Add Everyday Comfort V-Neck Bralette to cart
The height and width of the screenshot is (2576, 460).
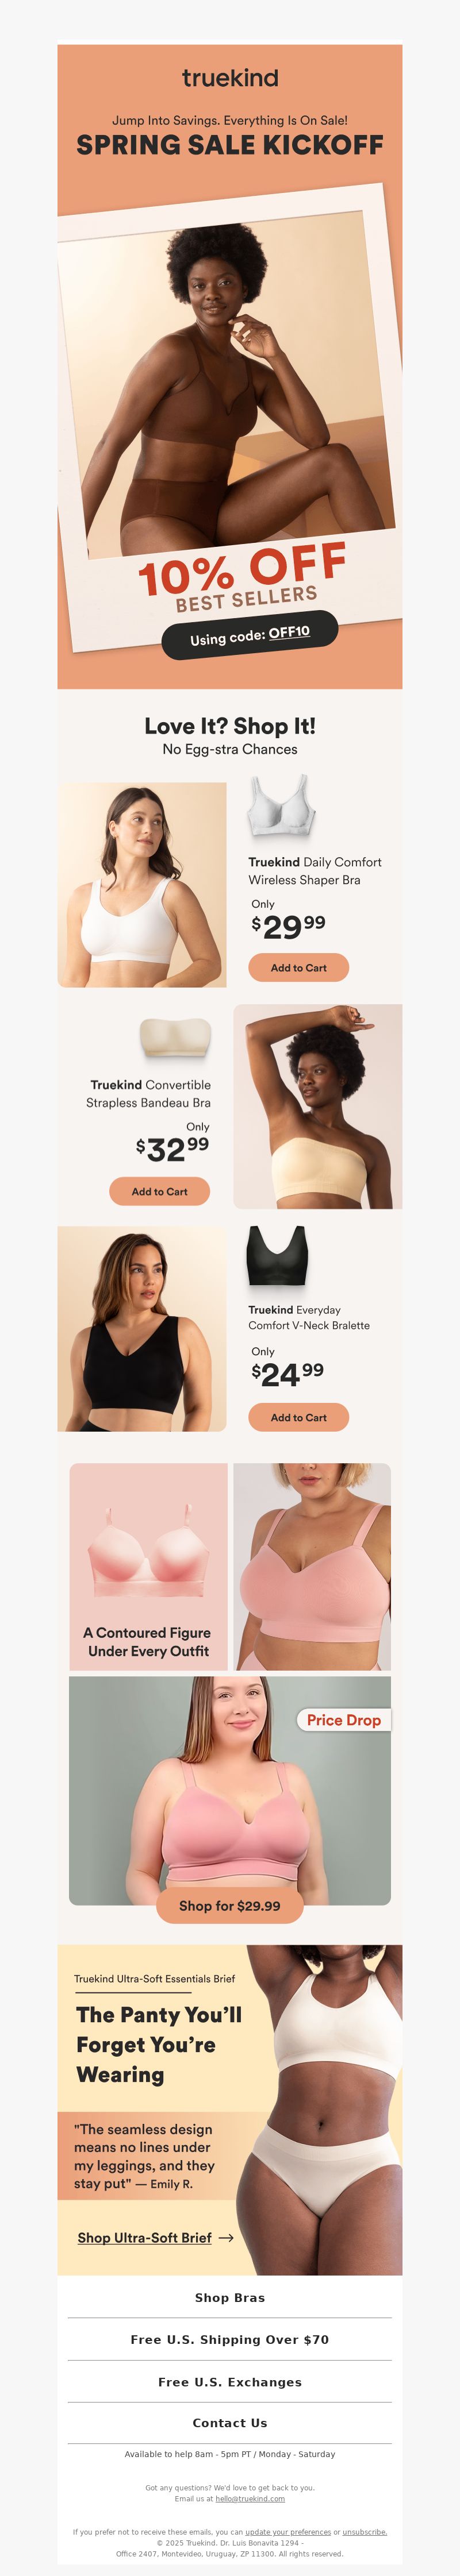(298, 1417)
